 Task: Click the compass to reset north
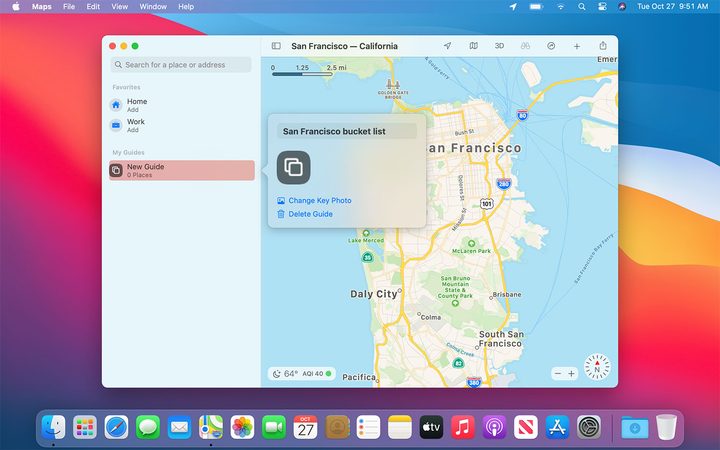(597, 366)
